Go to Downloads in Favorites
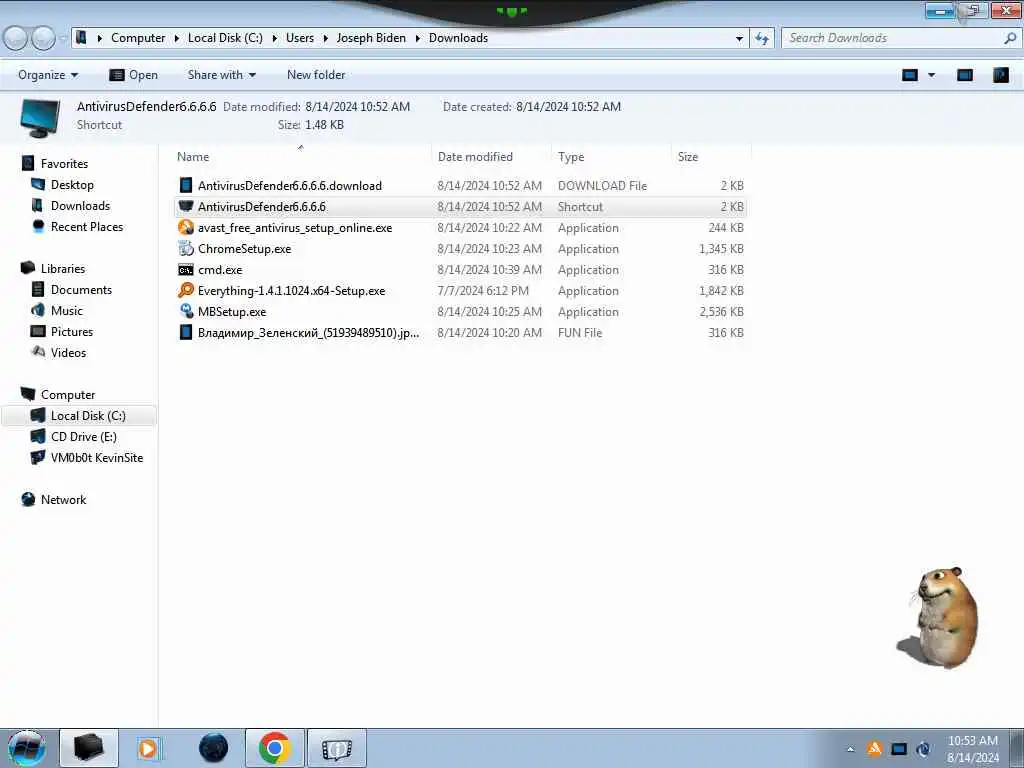Screen dimensions: 1024x768 pyautogui.click(x=80, y=206)
